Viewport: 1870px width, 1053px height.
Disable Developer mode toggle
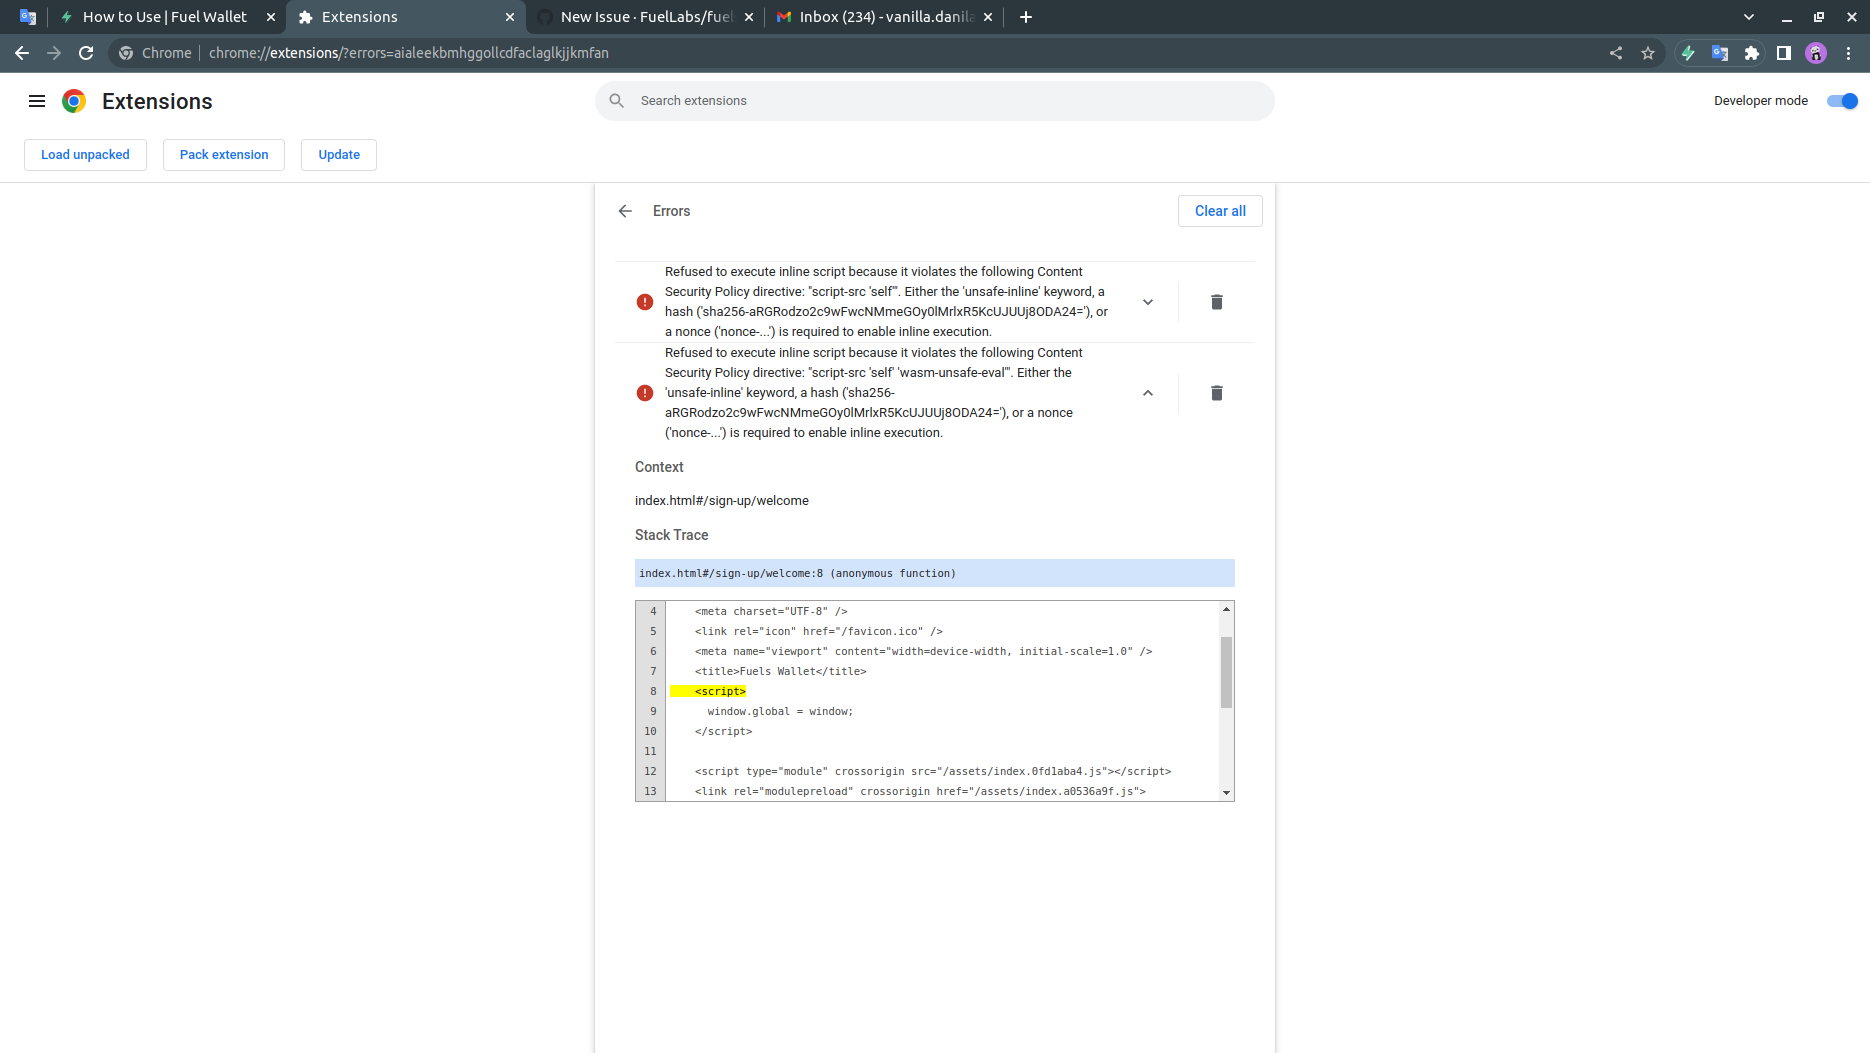point(1841,100)
